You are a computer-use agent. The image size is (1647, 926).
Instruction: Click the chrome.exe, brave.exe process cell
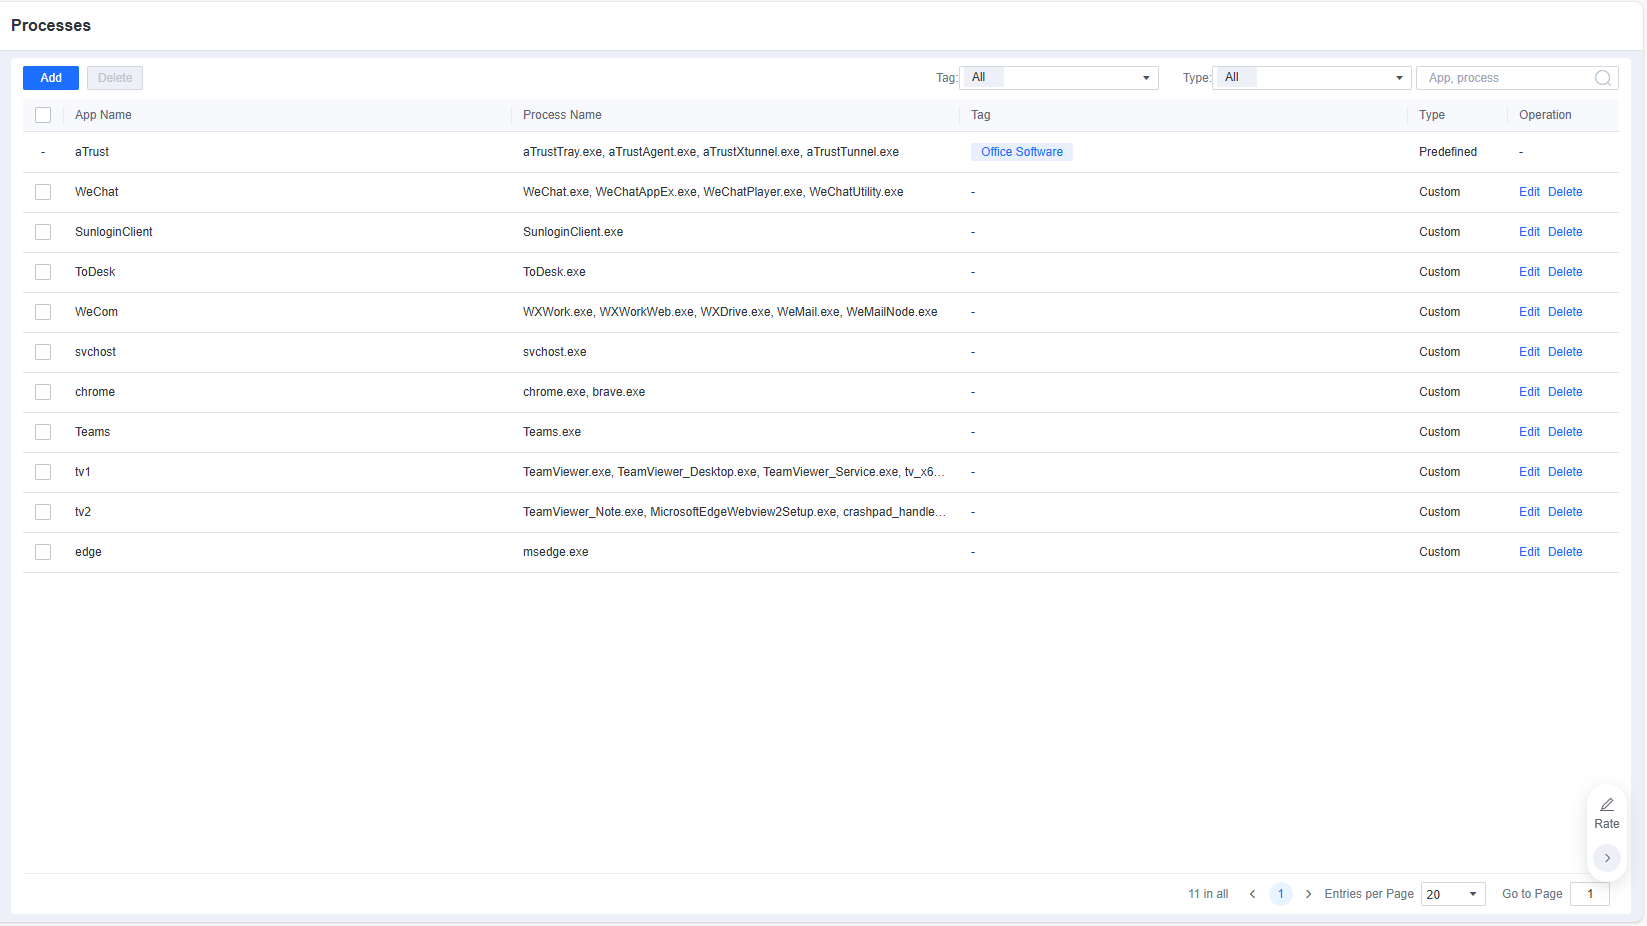pyautogui.click(x=584, y=392)
